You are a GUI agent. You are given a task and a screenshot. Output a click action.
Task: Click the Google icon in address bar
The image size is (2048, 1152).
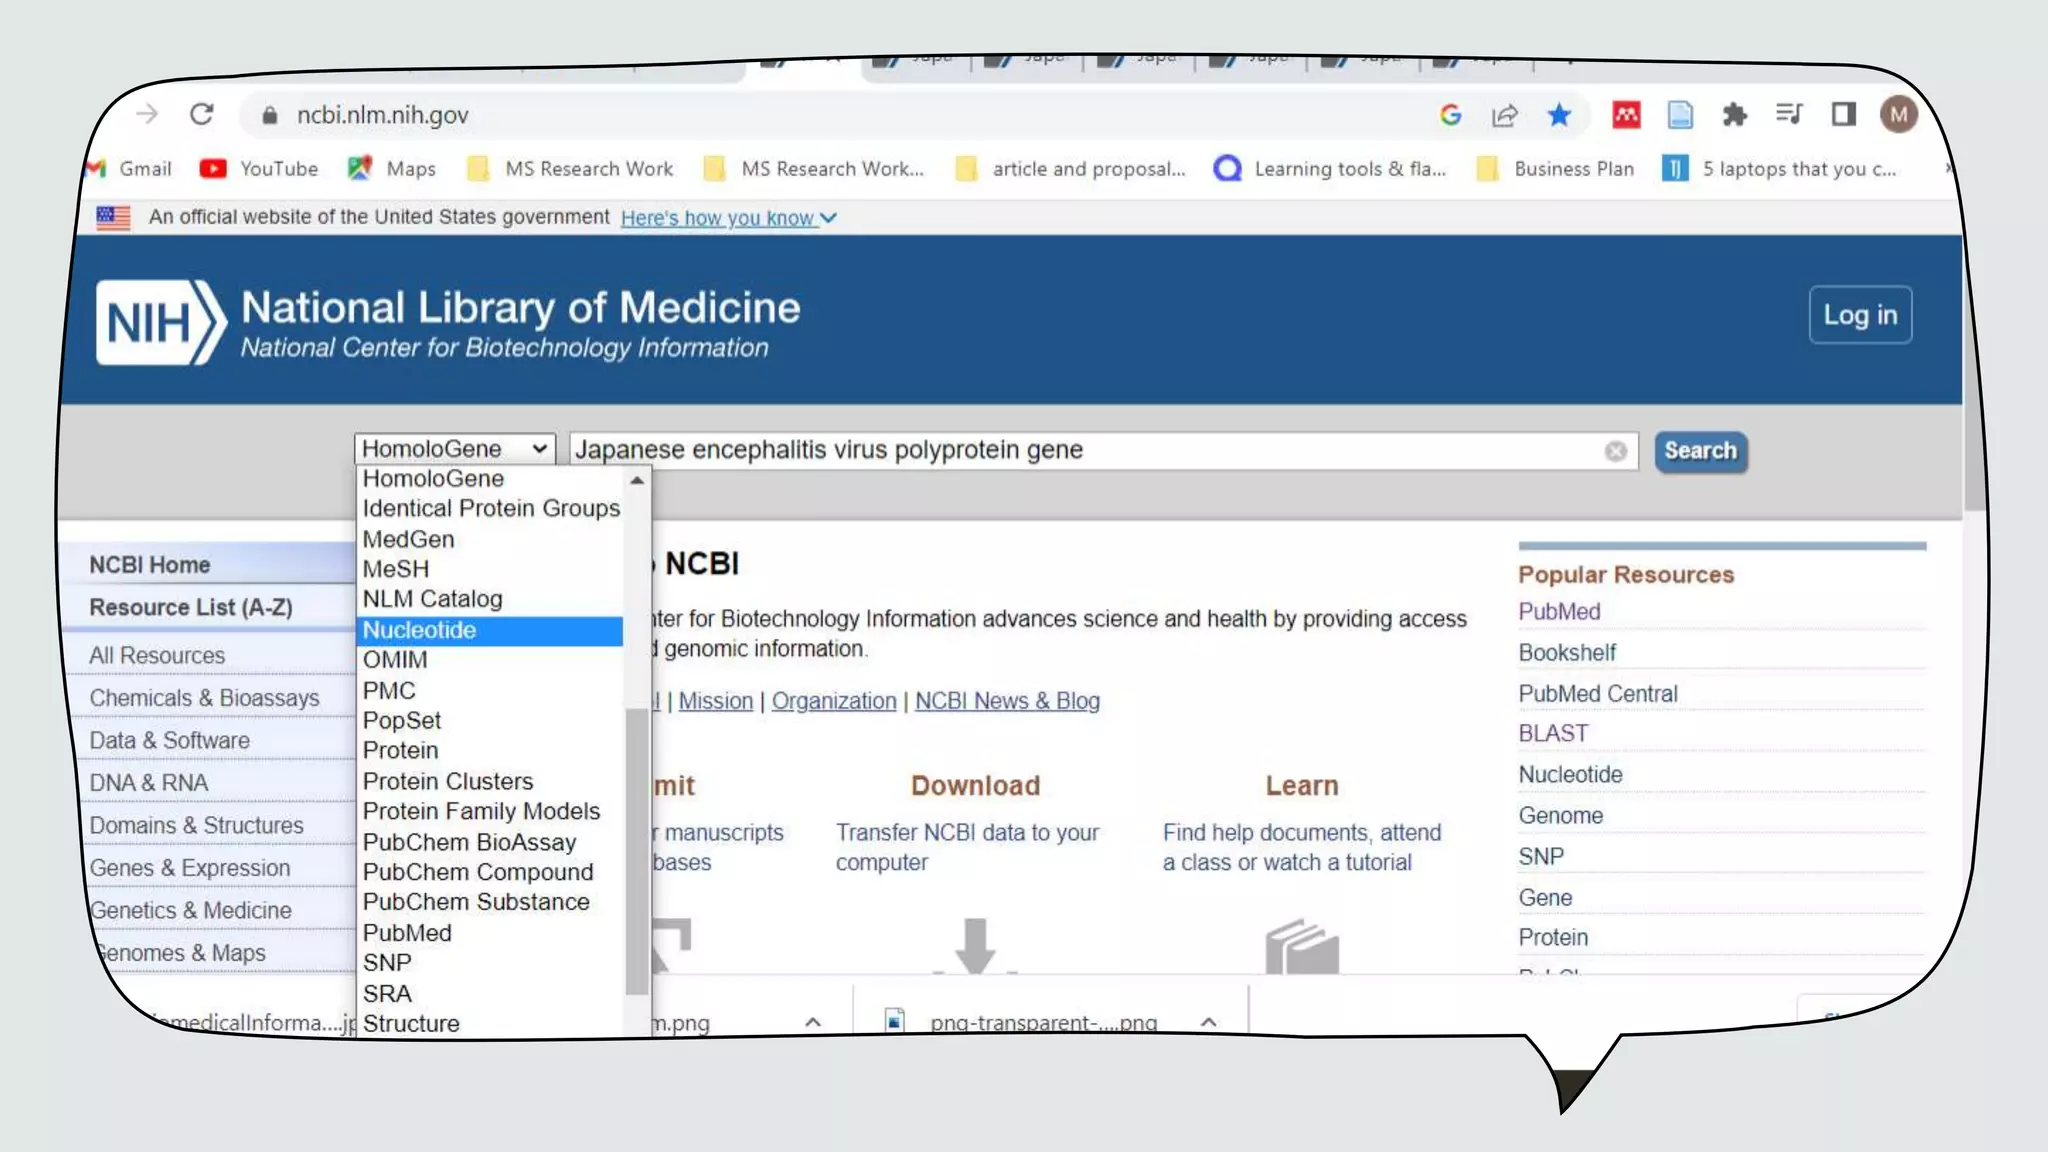(x=1450, y=116)
